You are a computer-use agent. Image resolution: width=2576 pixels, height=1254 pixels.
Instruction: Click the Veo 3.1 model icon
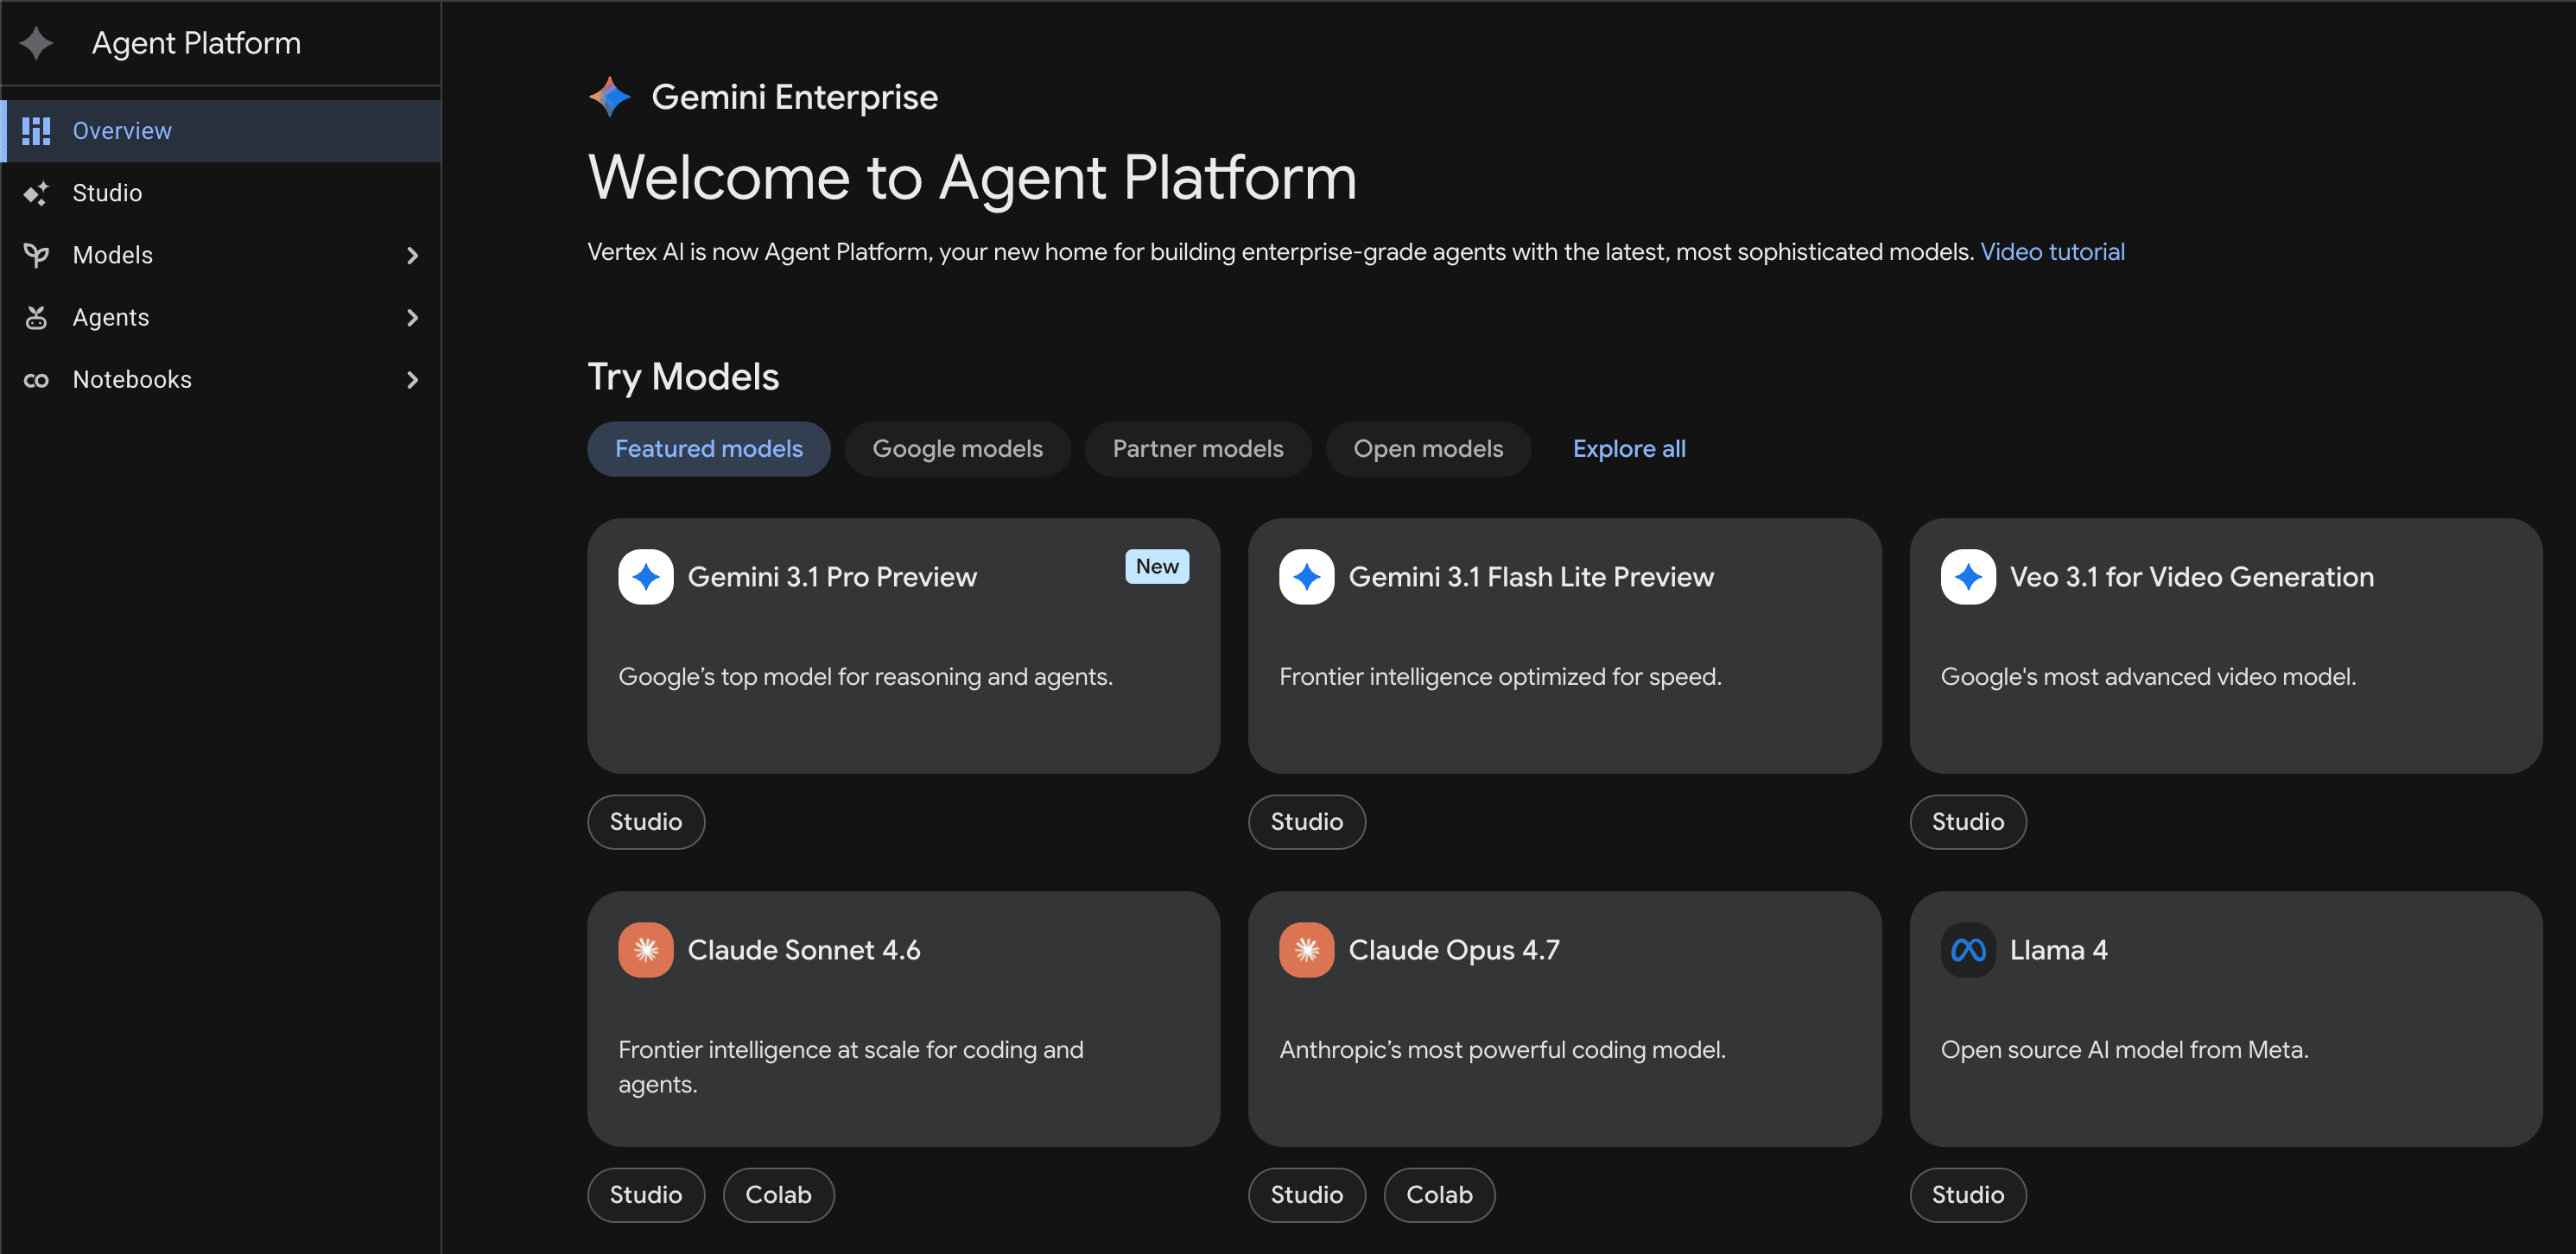pyautogui.click(x=1968, y=577)
